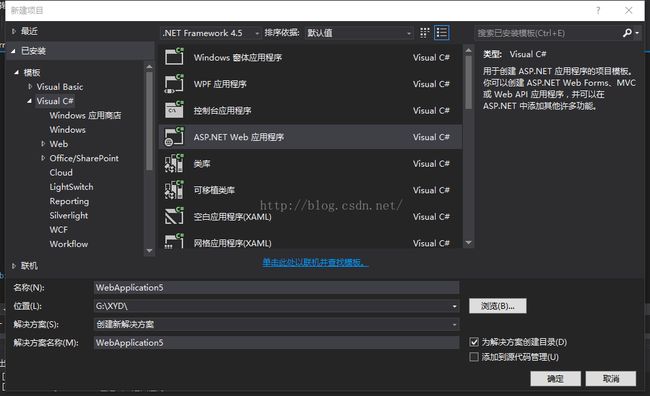Image resolution: width=650 pixels, height=396 pixels.
Task: Close the 新建项目 dialog
Action: 628,10
